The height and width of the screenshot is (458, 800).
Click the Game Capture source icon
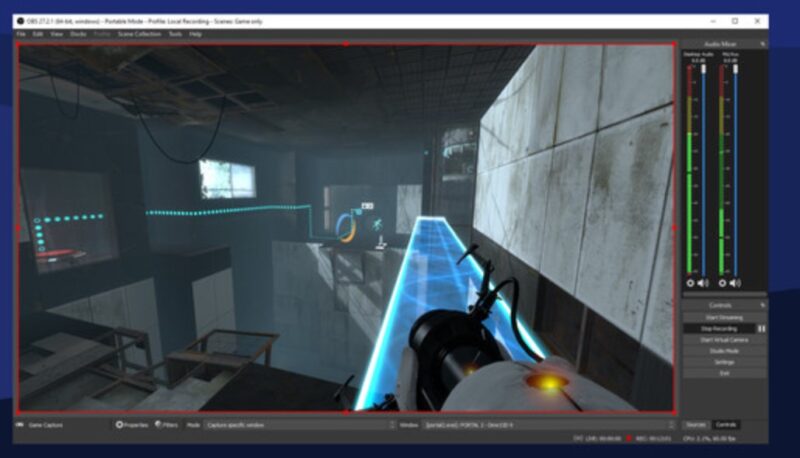[19, 425]
